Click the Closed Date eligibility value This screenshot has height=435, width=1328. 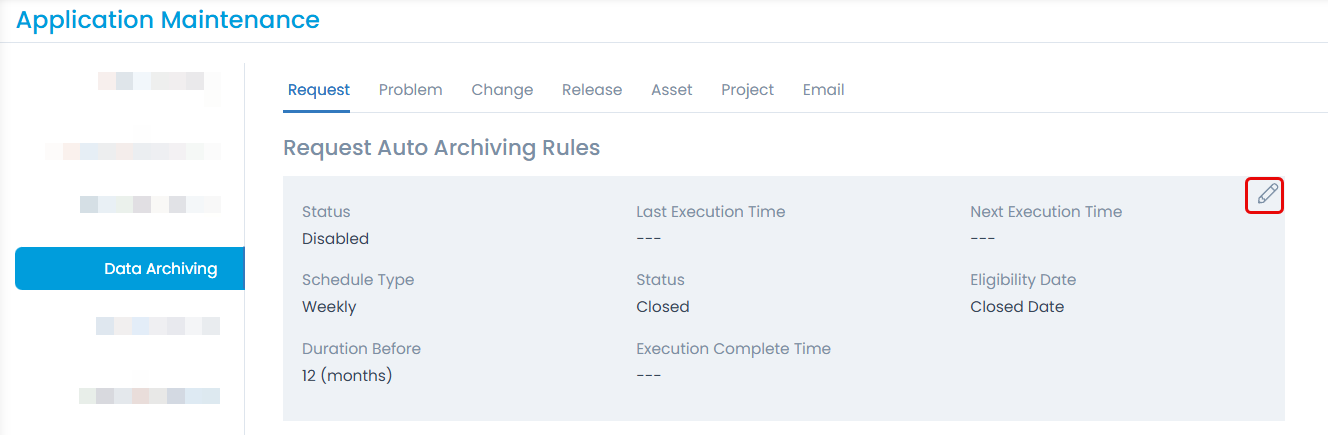(x=1017, y=307)
